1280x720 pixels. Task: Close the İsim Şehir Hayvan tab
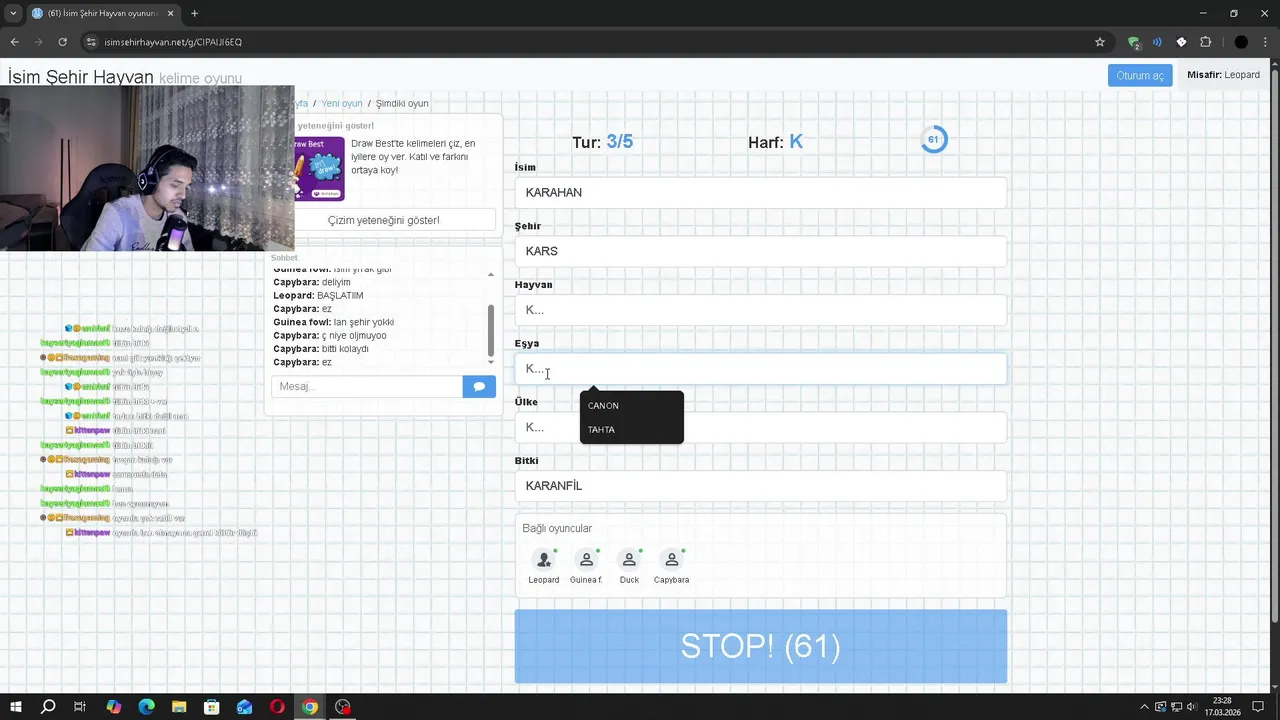[170, 13]
